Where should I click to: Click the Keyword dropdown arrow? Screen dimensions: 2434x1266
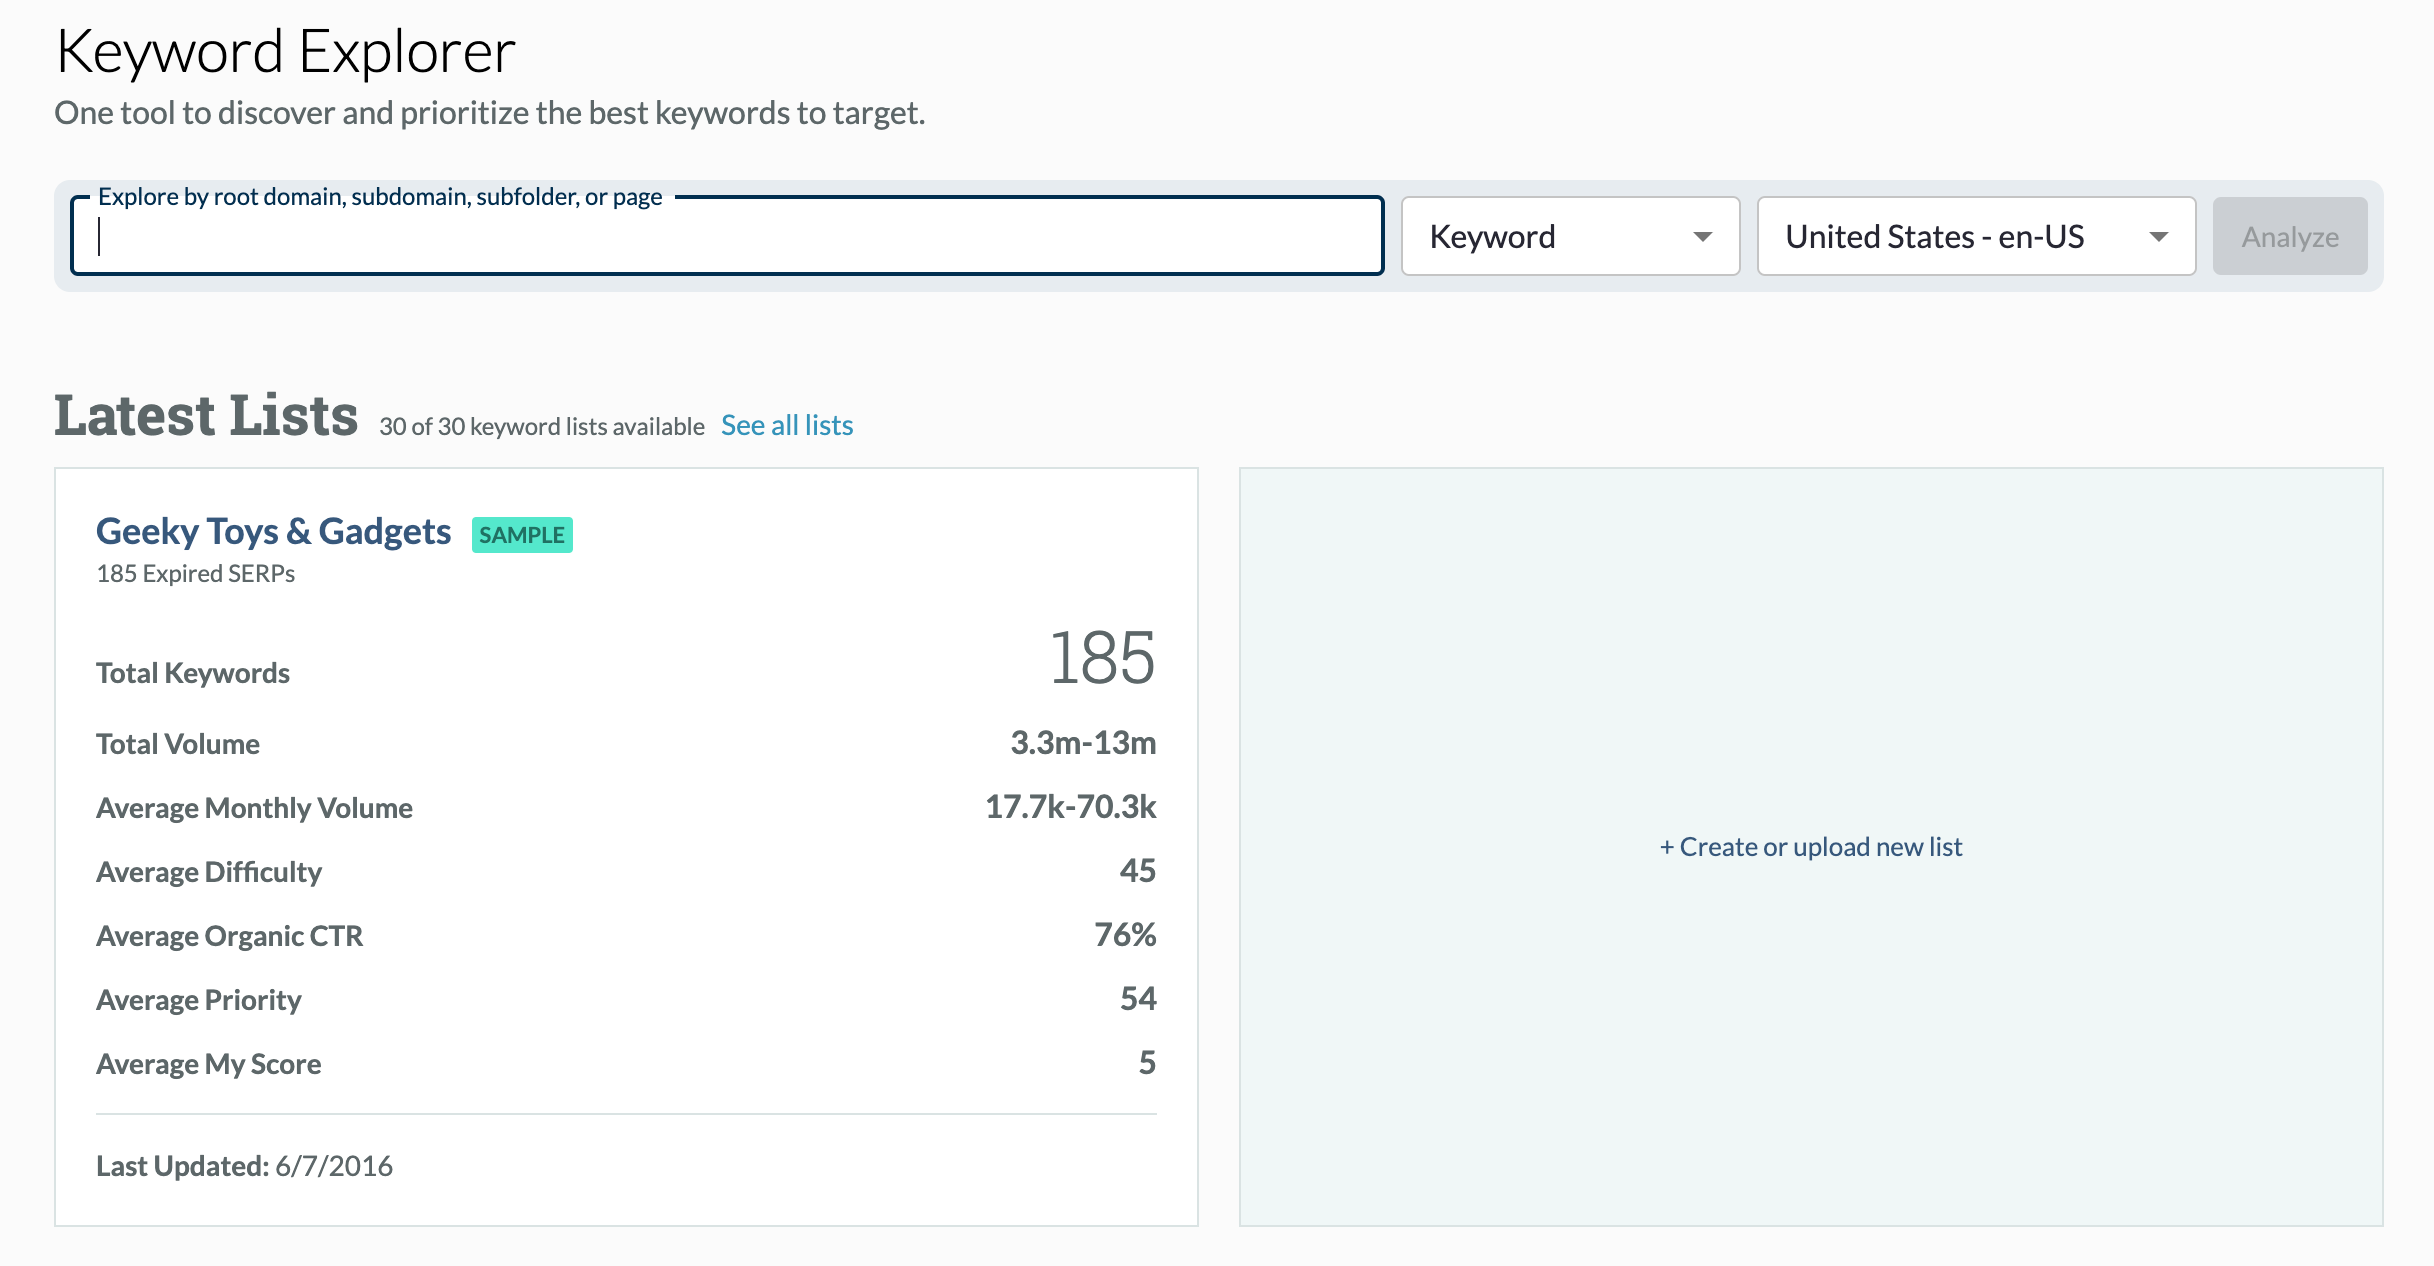(x=1702, y=237)
